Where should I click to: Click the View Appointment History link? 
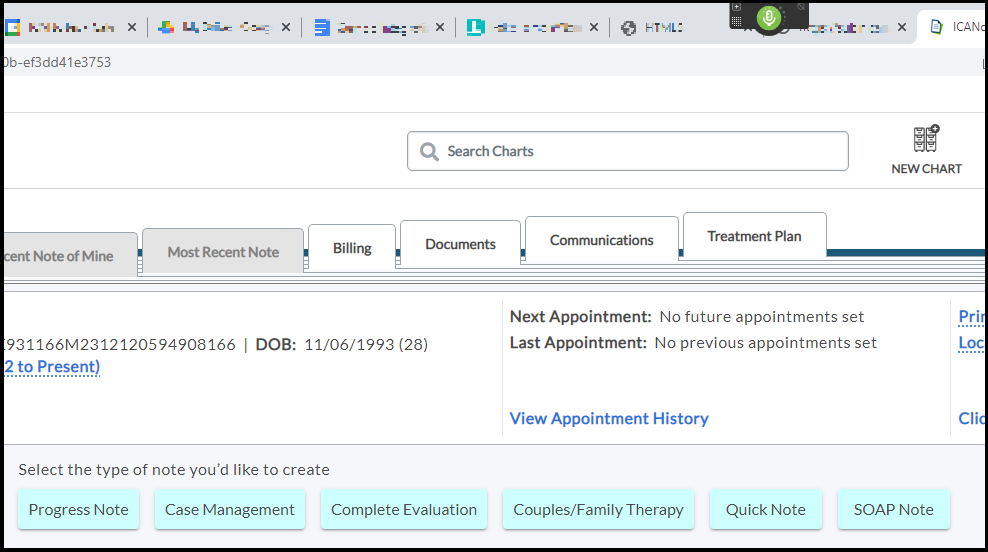point(609,418)
